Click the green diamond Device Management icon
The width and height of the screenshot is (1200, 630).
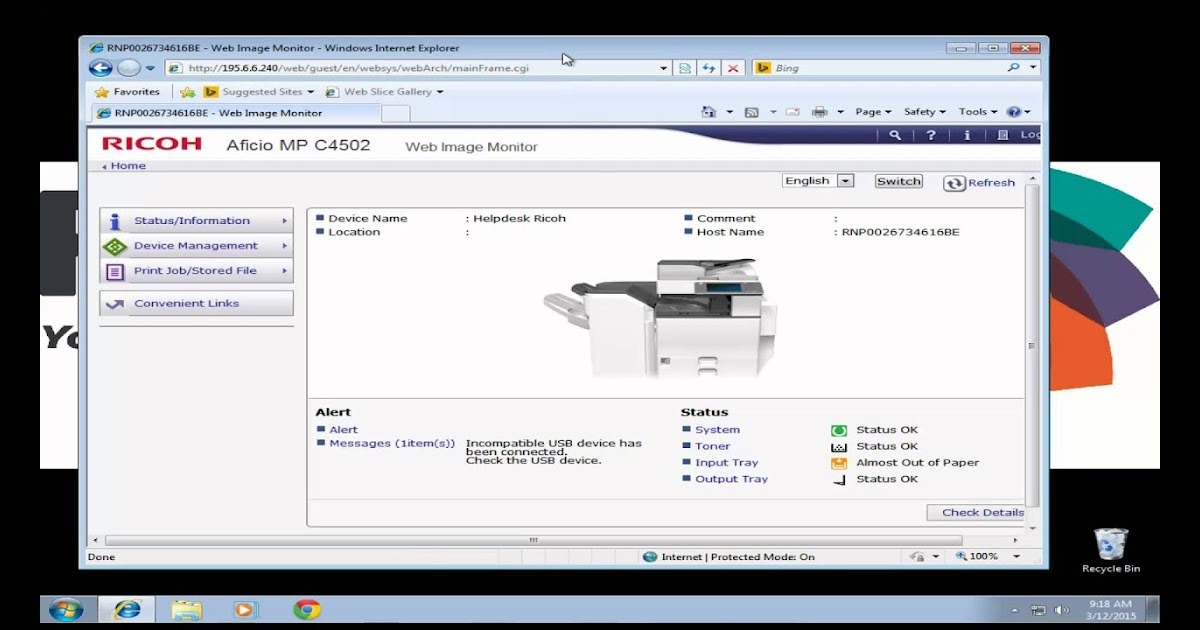click(x=115, y=246)
